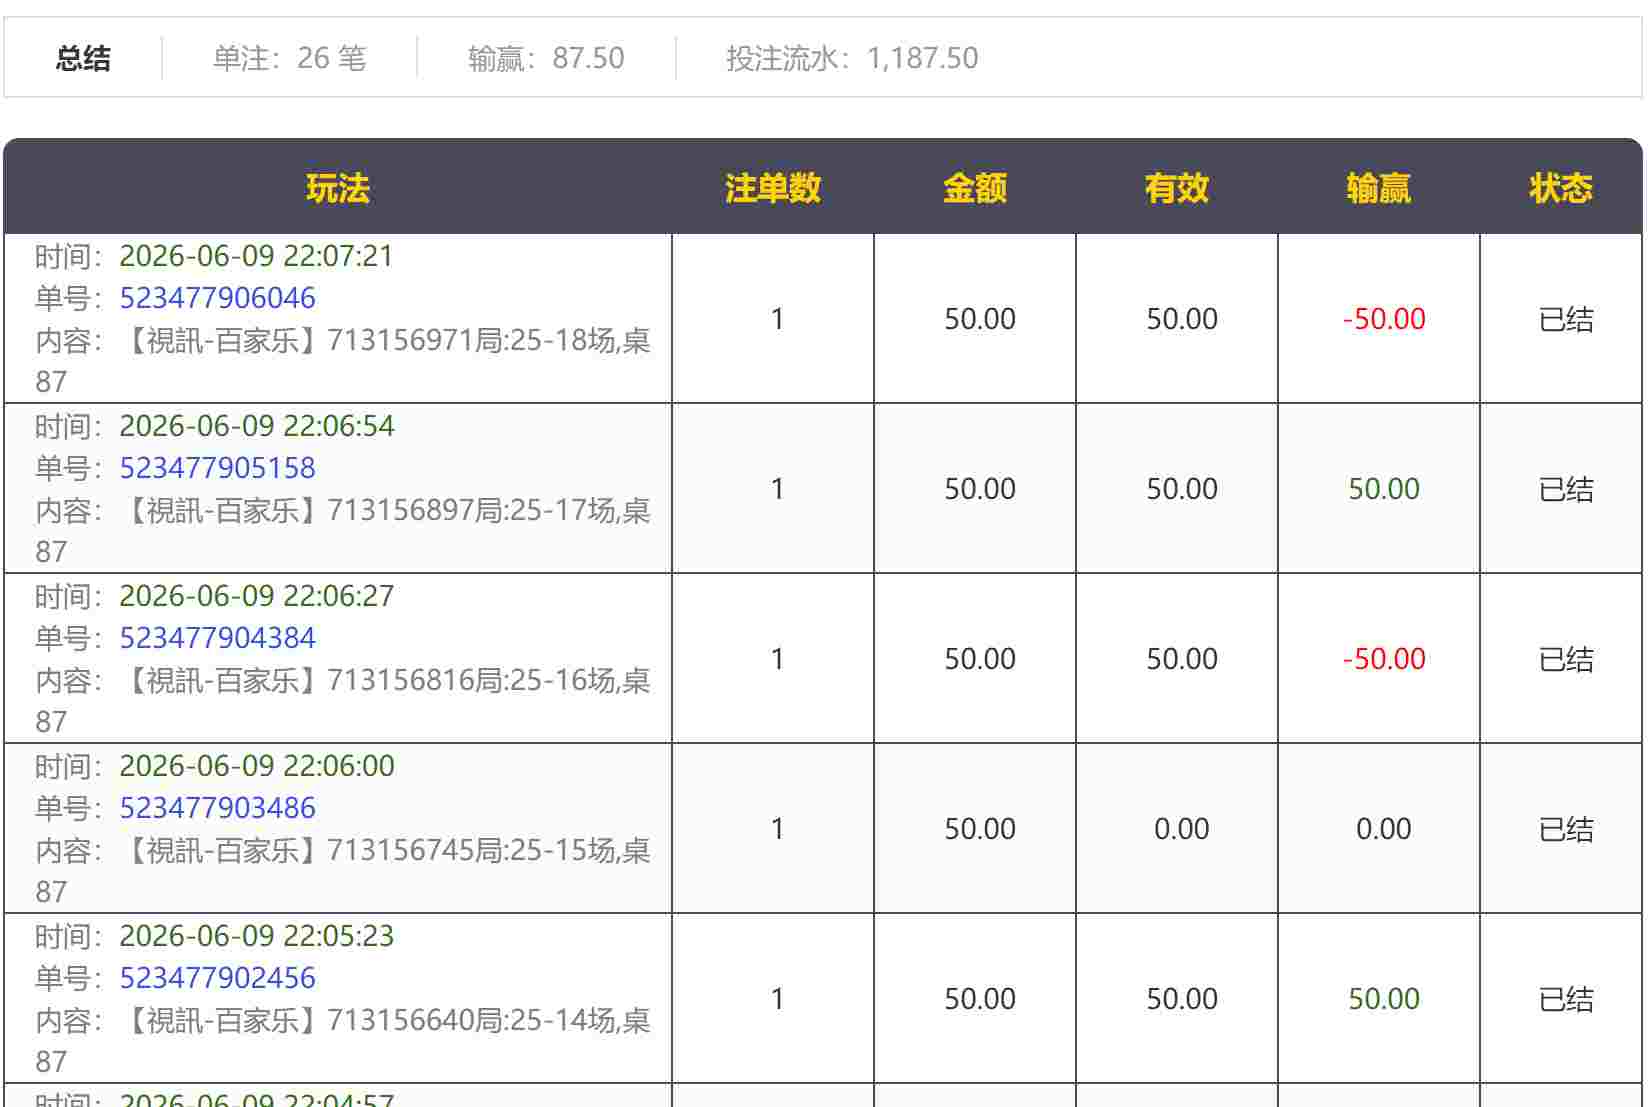The image size is (1652, 1107).
Task: Select the 单注: 26 笔 summary text
Action: (x=289, y=58)
